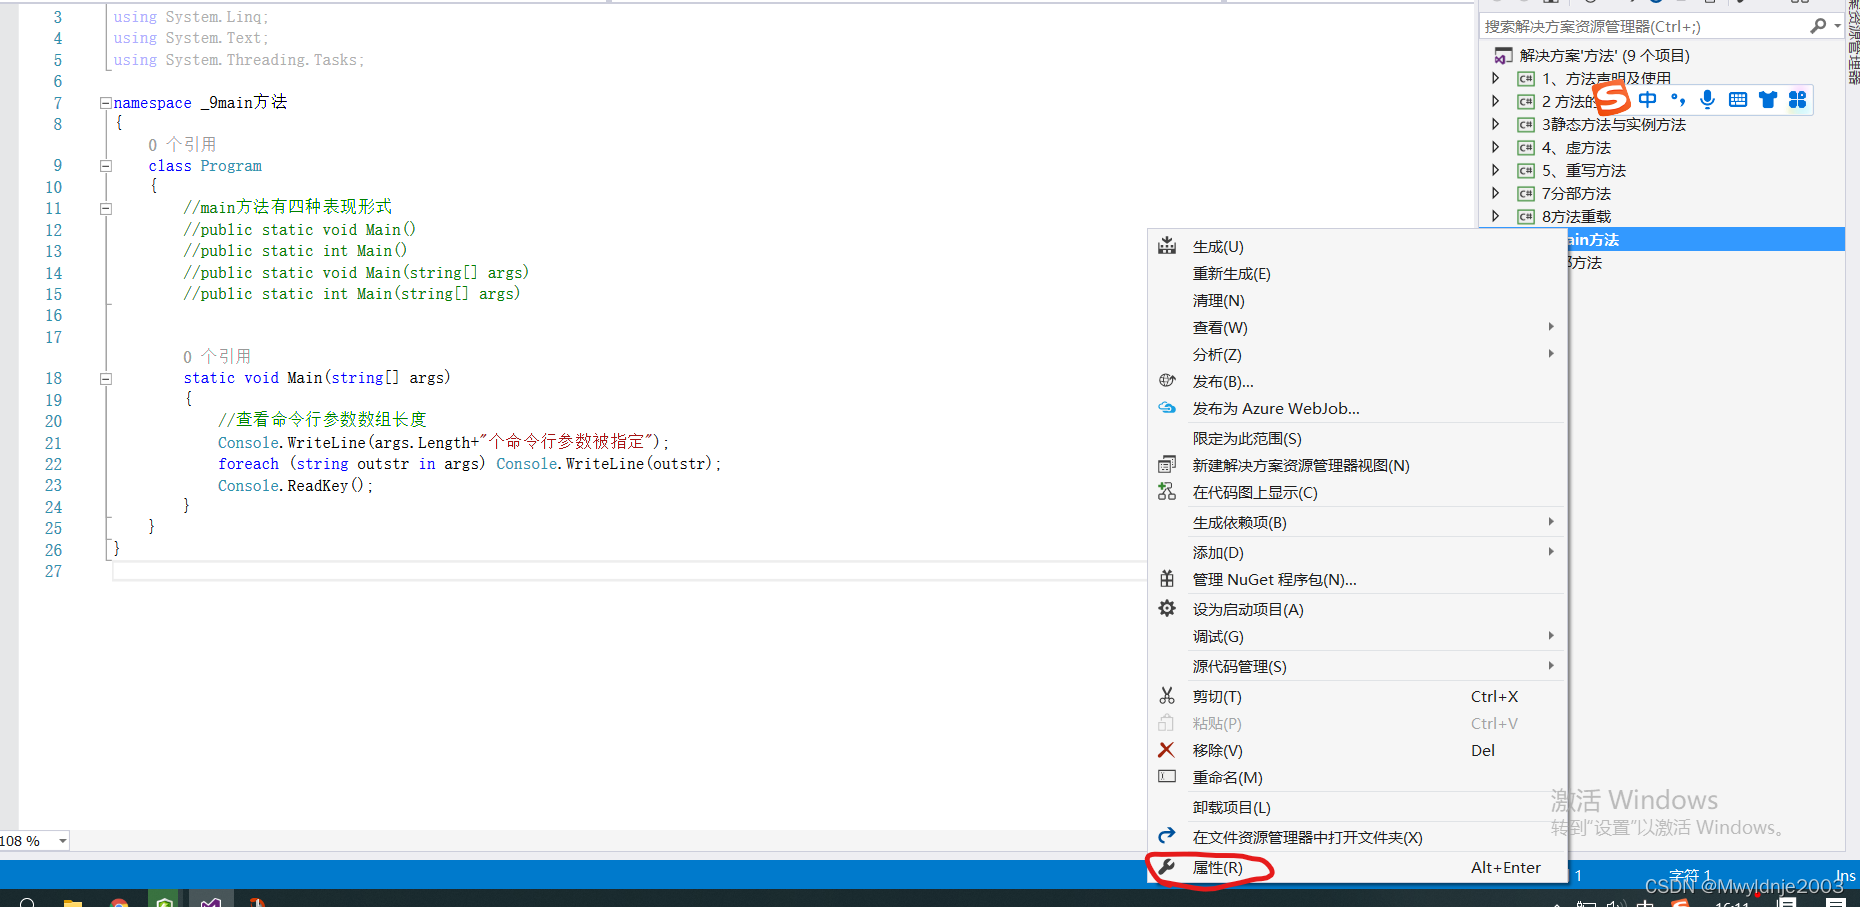Collapse the namespace _9main方法 region
The height and width of the screenshot is (907, 1860).
point(105,102)
